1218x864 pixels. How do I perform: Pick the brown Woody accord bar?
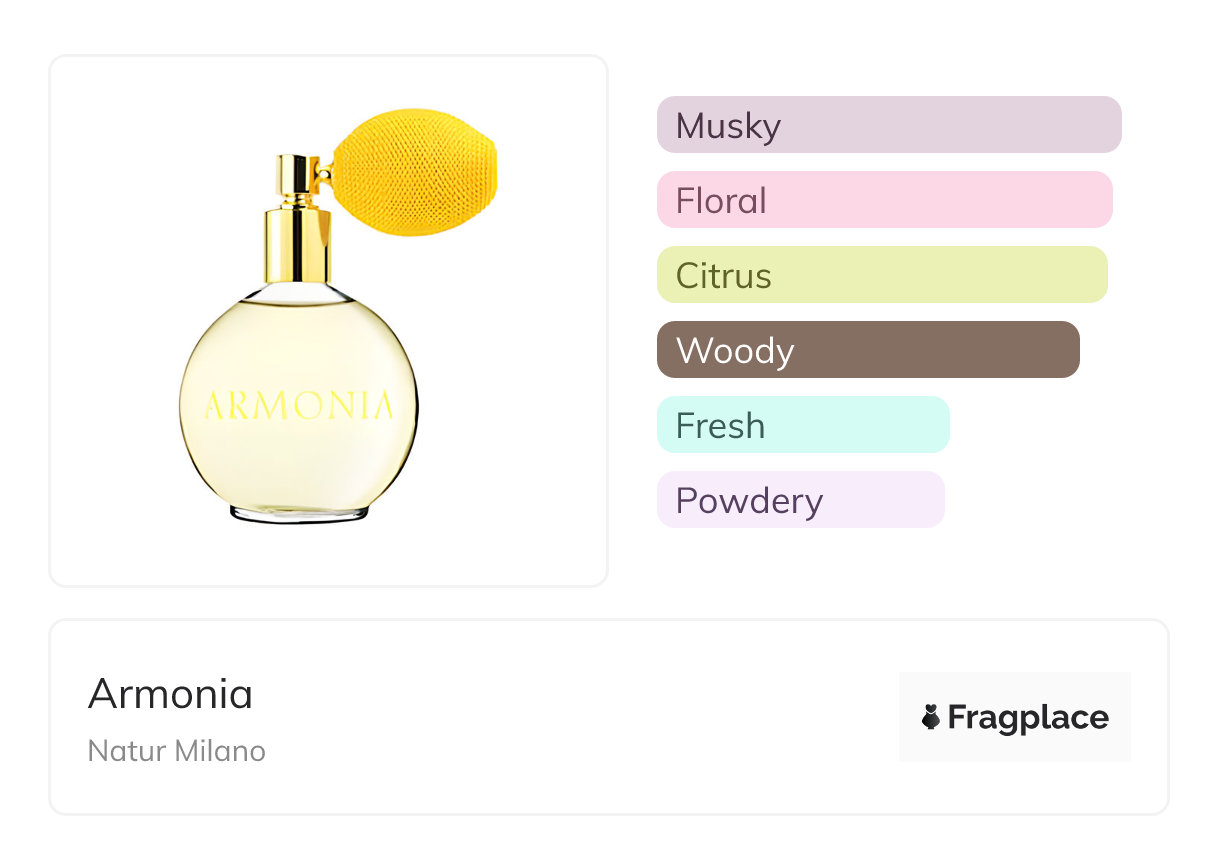coord(867,350)
